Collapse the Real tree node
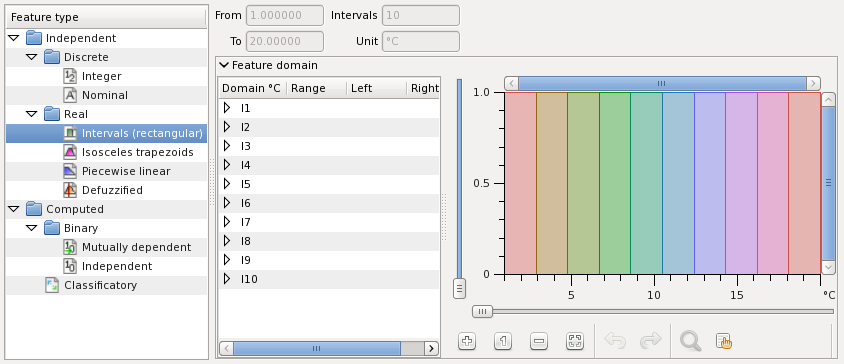 tap(32, 114)
